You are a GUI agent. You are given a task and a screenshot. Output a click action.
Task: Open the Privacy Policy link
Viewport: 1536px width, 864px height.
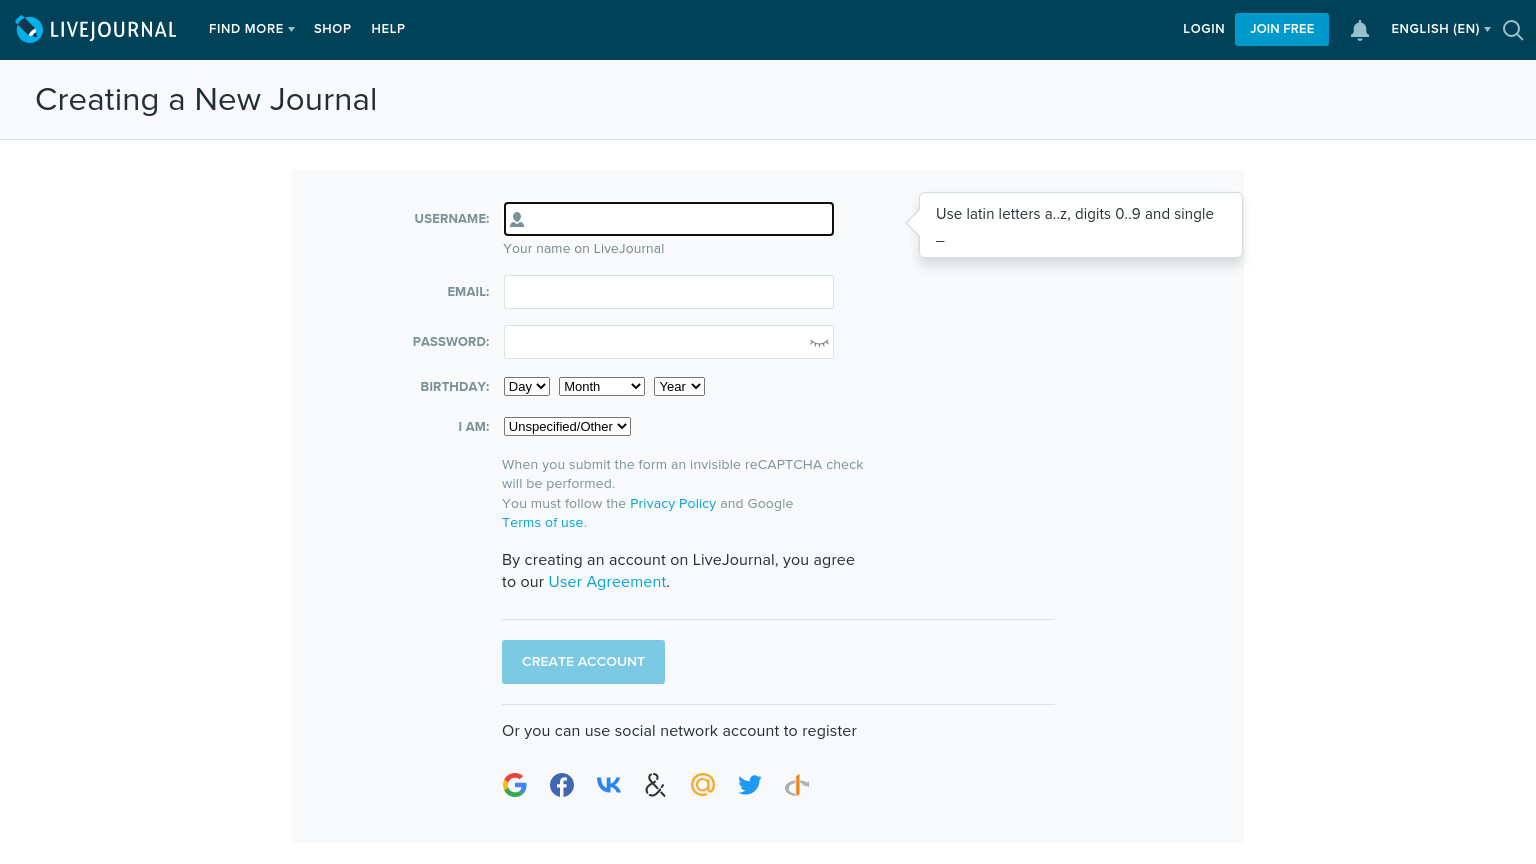[673, 504]
